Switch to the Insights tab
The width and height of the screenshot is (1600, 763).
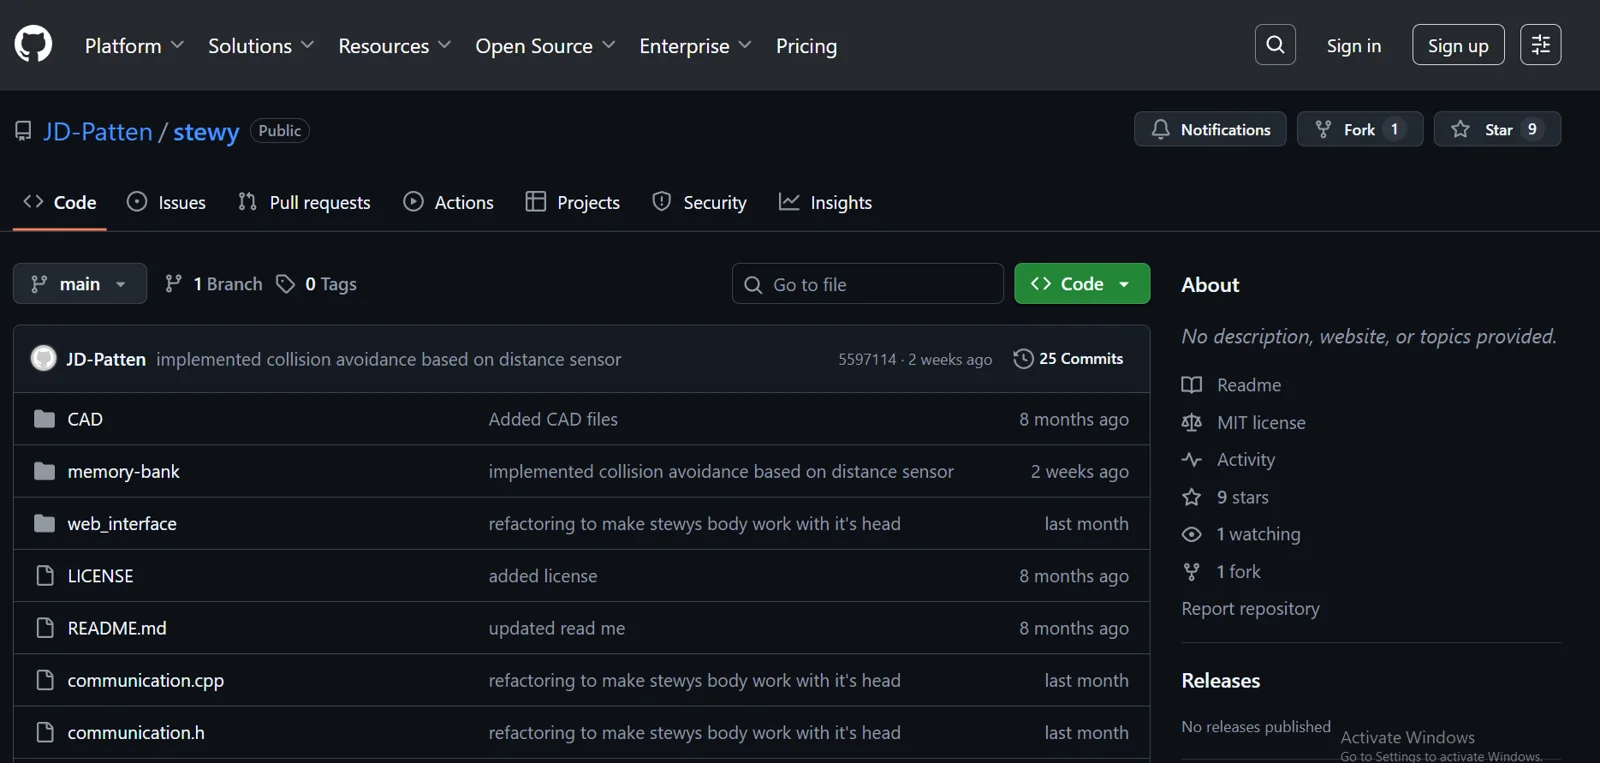tap(825, 202)
